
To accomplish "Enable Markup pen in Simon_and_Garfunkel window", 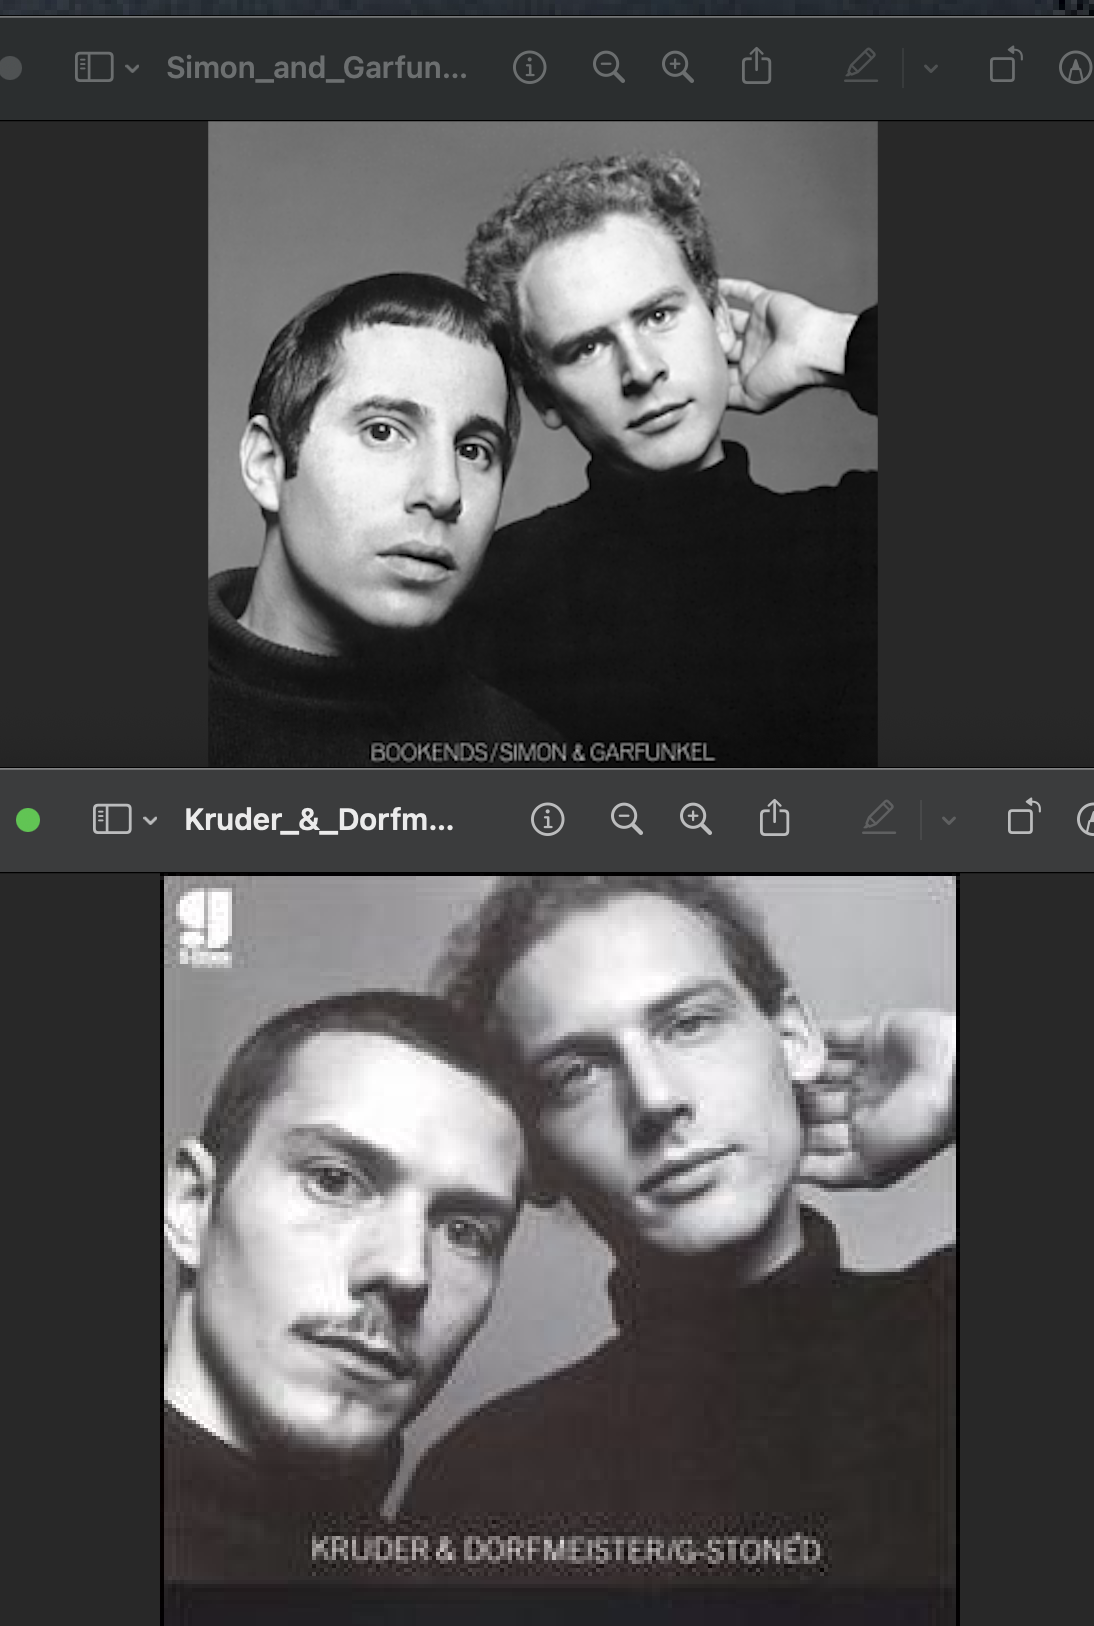I will [861, 67].
